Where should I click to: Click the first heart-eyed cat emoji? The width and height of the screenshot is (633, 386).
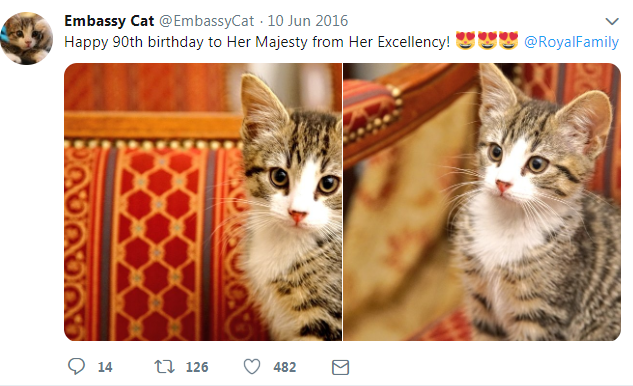point(465,41)
